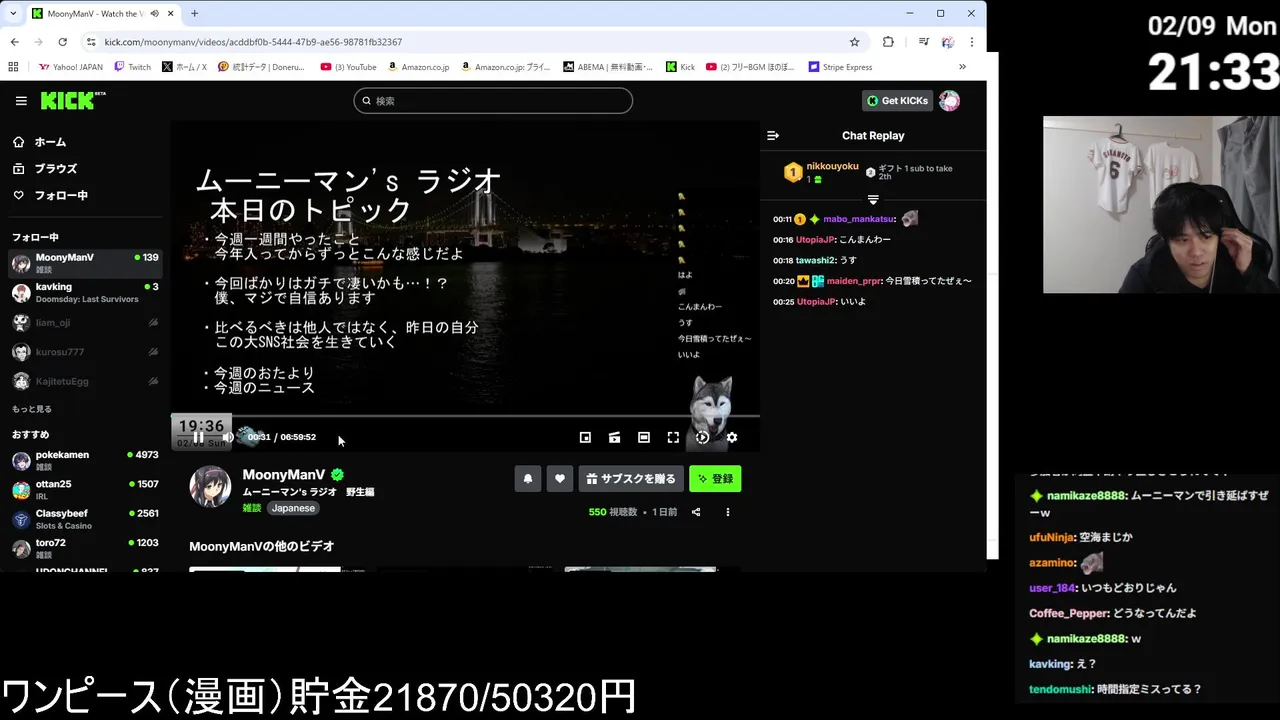Open the Chrome extensions puzzle icon
The height and width of the screenshot is (720, 1280).
click(888, 42)
